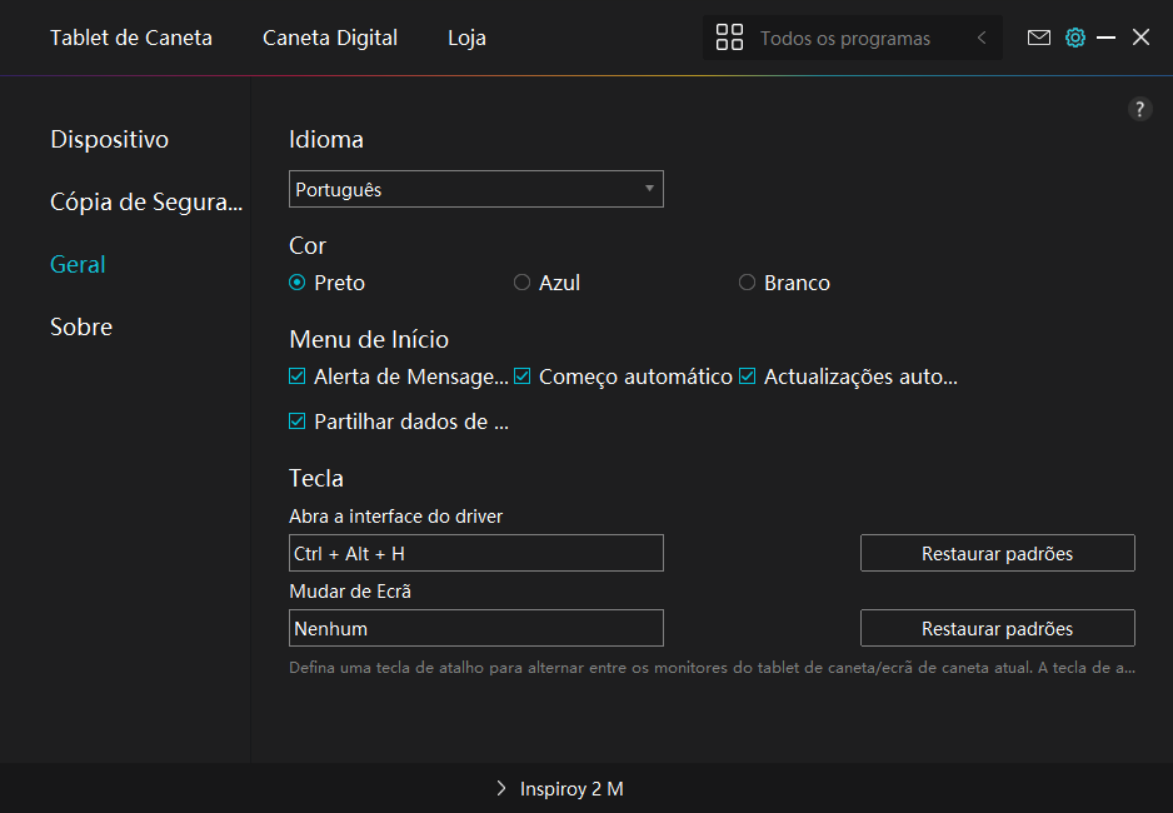Screen dimensions: 1173x813
Task: Restore defaults for Mudar de Ecrã
Action: (x=997, y=628)
